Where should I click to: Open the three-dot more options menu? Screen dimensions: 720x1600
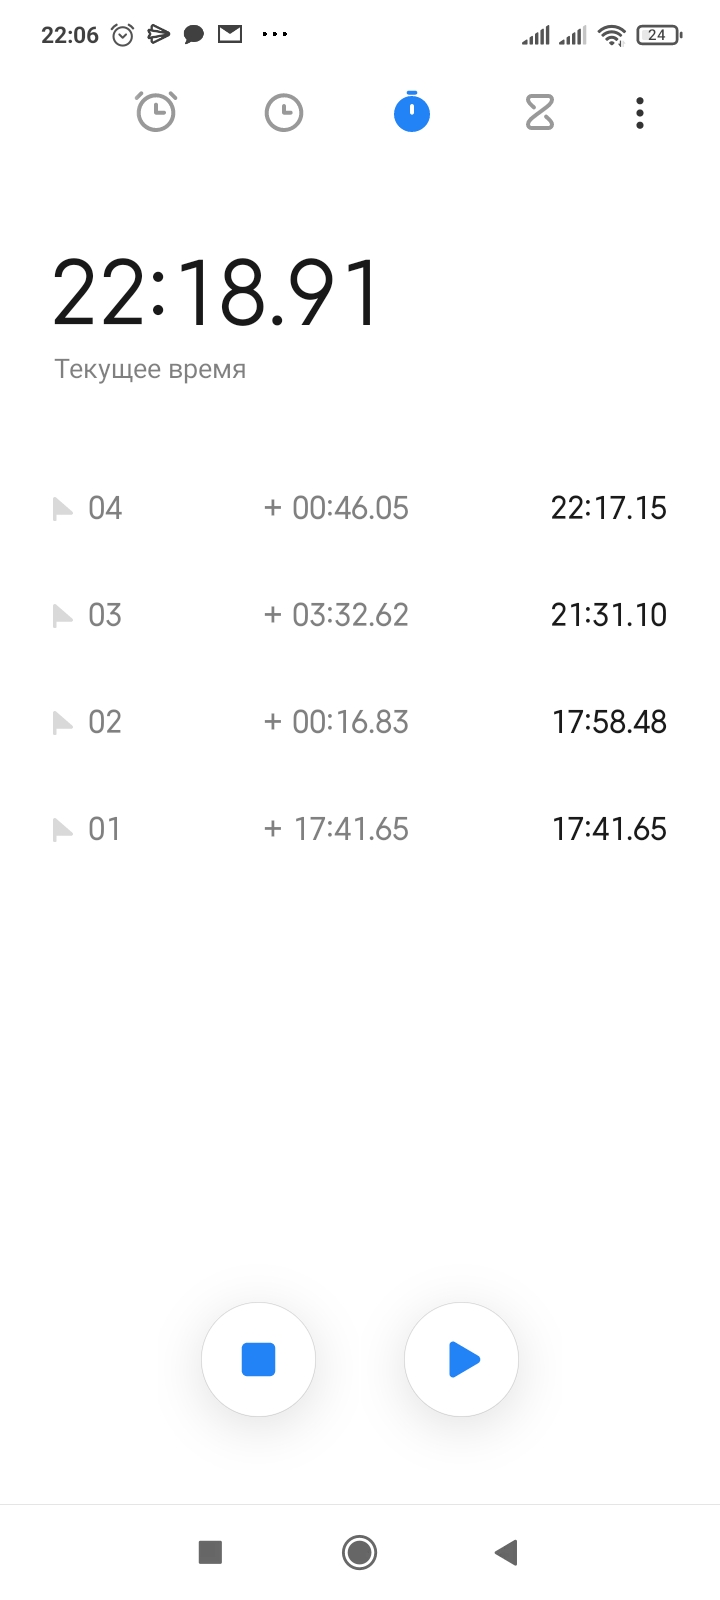click(x=640, y=113)
